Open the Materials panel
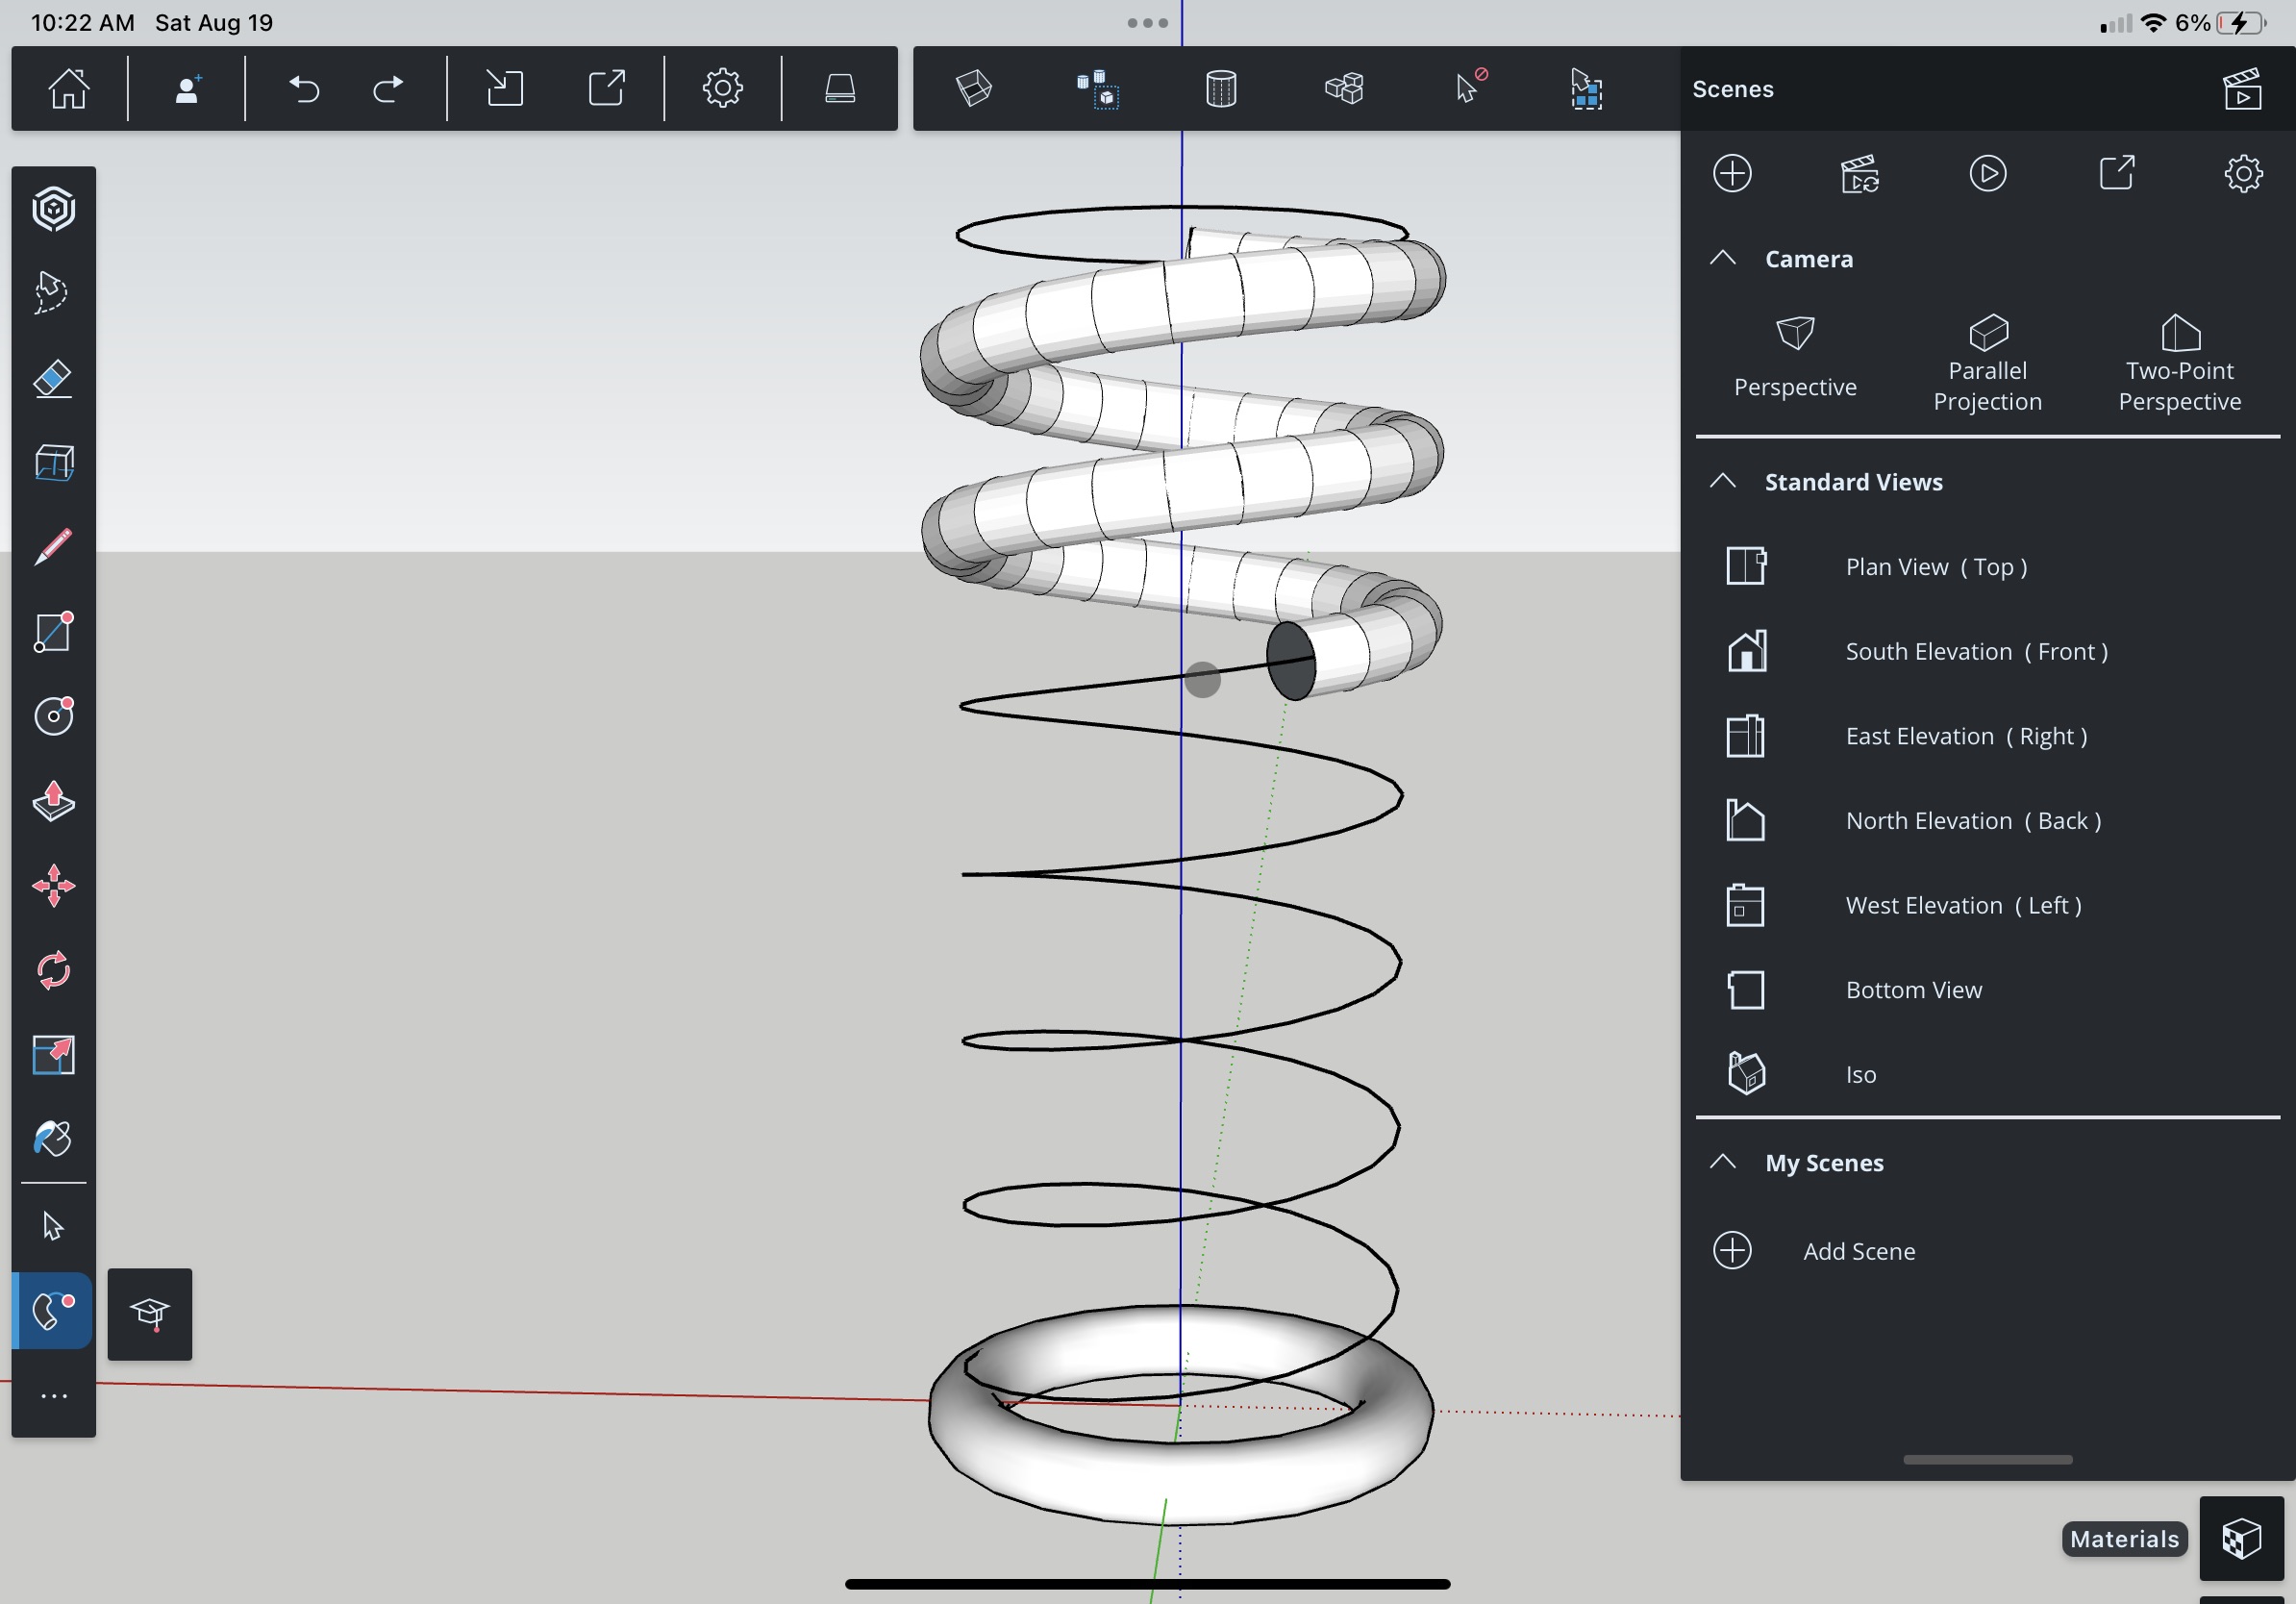 point(2240,1538)
